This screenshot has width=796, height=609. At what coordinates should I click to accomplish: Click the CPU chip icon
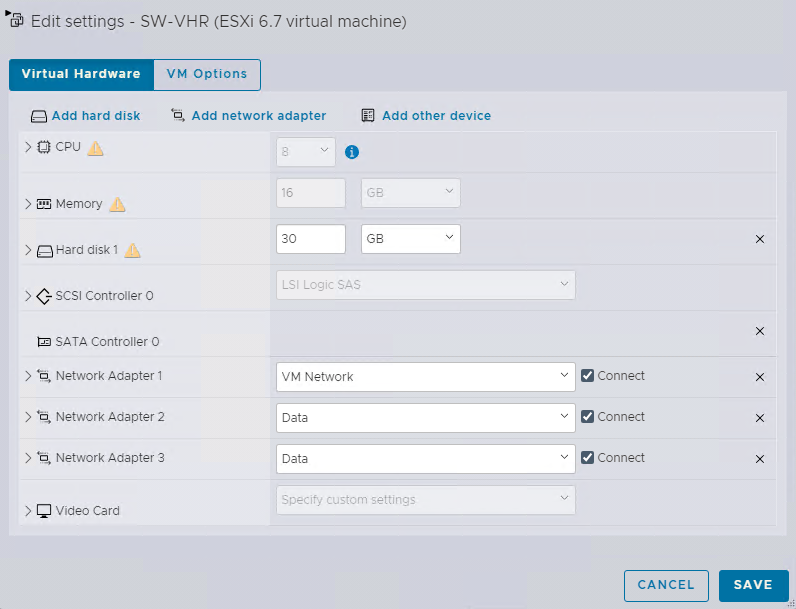click(44, 147)
